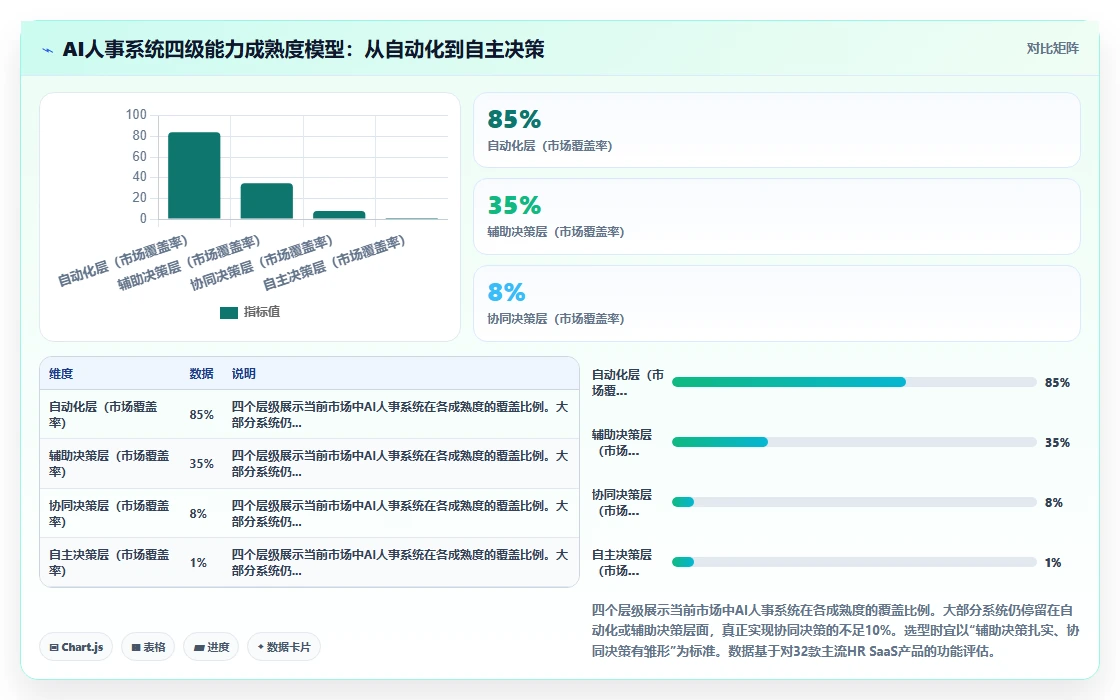Click the lightning icon beside the title
1120x700 pixels.
point(48,50)
